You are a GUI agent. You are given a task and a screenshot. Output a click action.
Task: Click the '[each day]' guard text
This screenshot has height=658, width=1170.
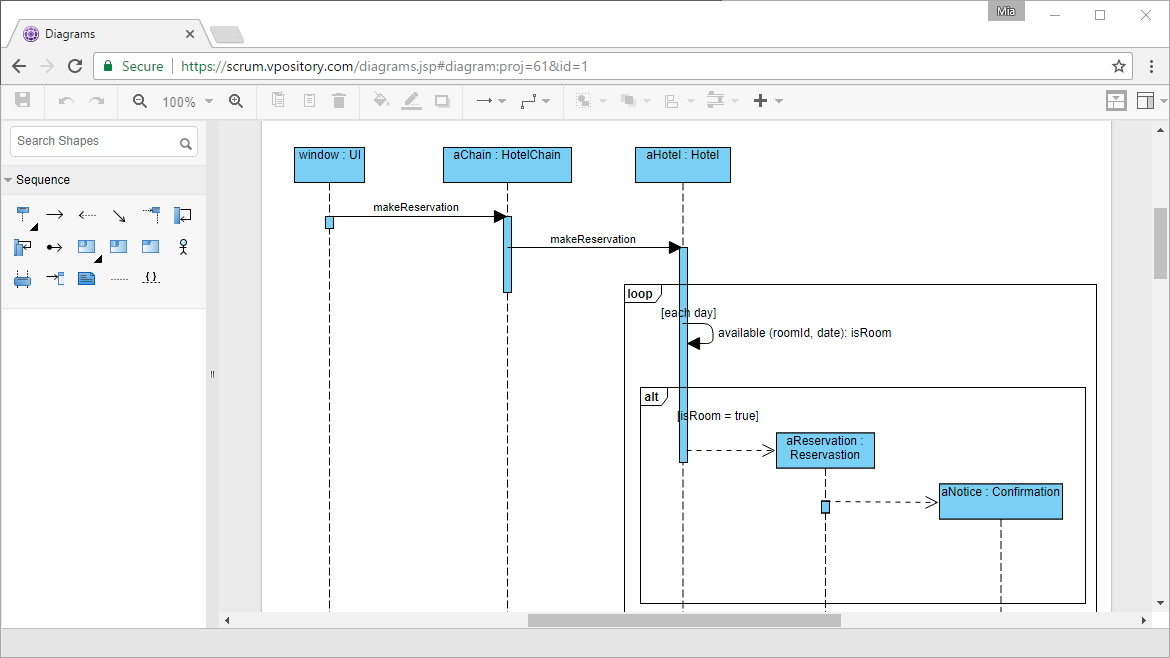point(689,313)
